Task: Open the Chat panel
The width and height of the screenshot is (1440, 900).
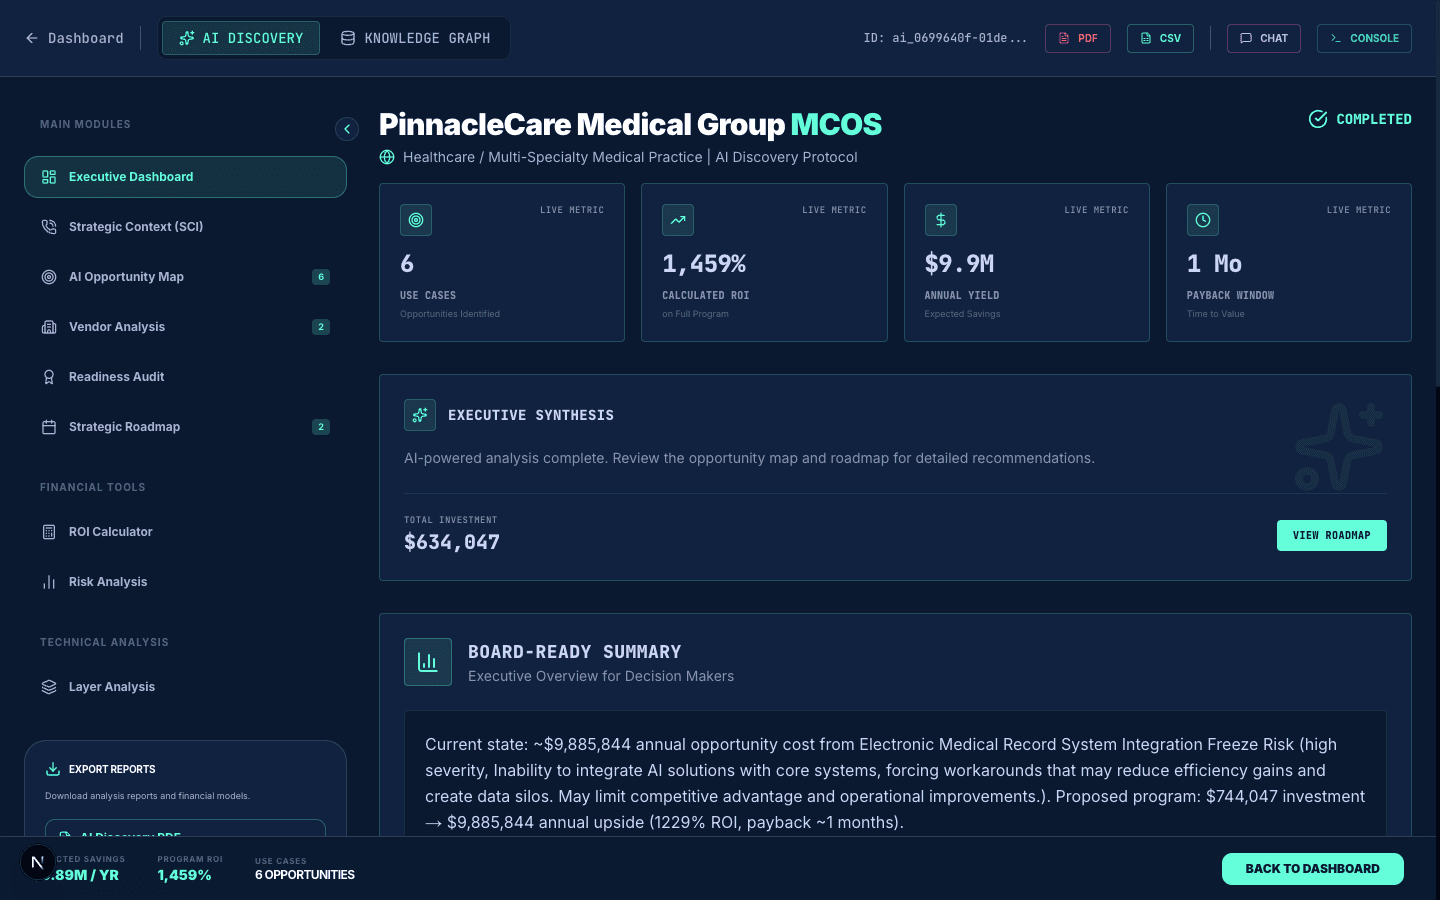Action: click(1264, 38)
